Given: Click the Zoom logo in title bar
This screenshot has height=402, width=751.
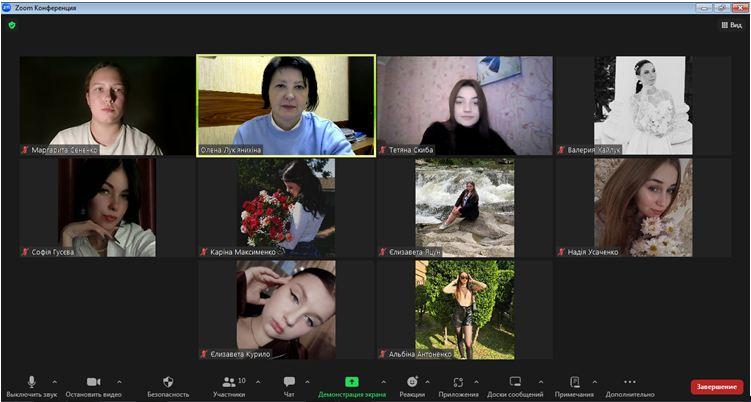Looking at the screenshot, I should tap(7, 8).
